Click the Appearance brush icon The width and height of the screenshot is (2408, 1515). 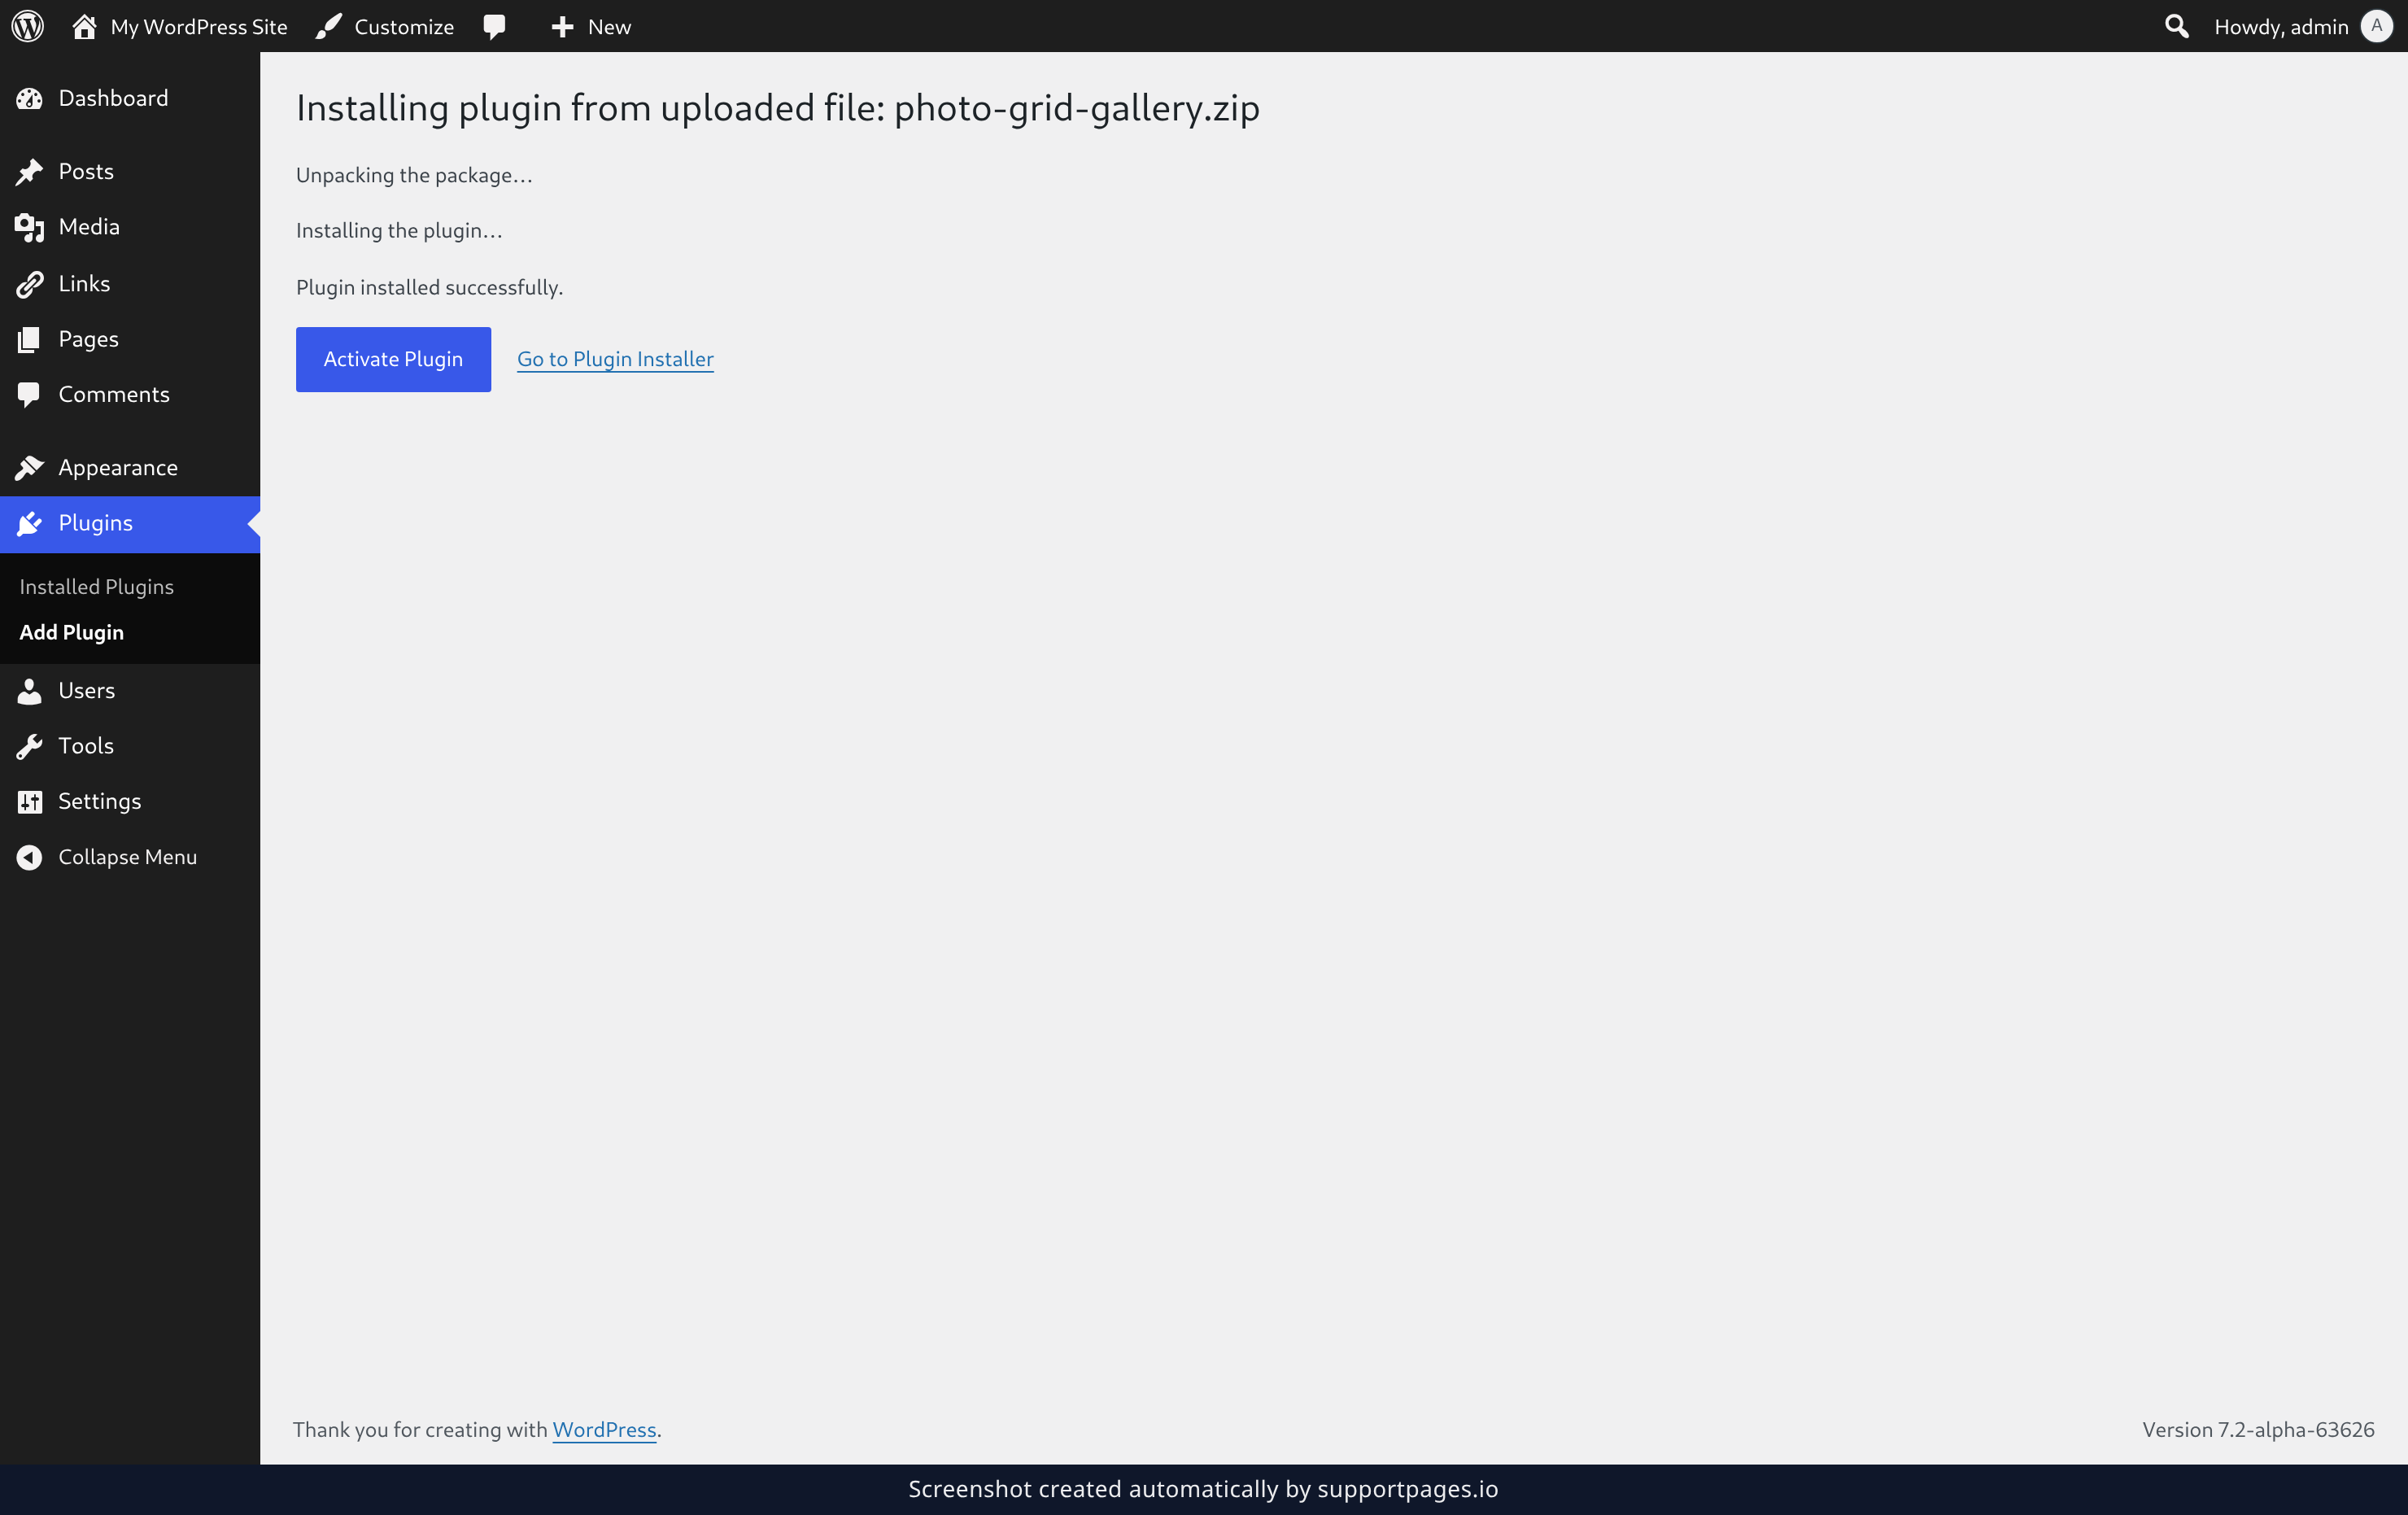point(30,467)
